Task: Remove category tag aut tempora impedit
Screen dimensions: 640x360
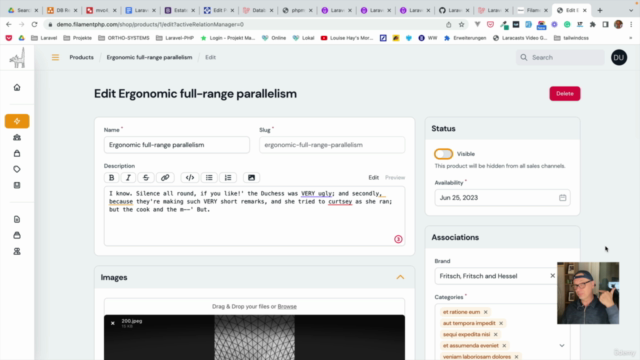Action: coord(501,323)
